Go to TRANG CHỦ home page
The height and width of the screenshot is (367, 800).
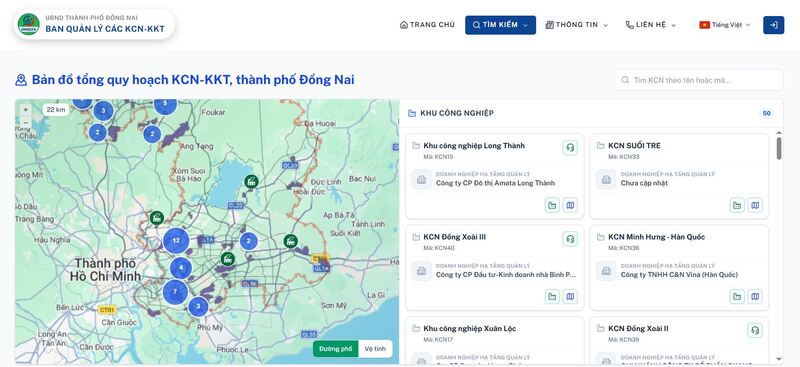(427, 25)
